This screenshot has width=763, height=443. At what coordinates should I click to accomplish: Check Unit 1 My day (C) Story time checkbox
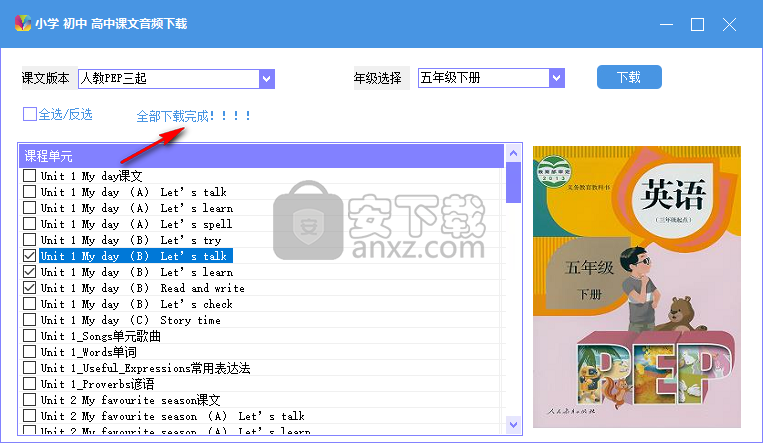pos(30,320)
